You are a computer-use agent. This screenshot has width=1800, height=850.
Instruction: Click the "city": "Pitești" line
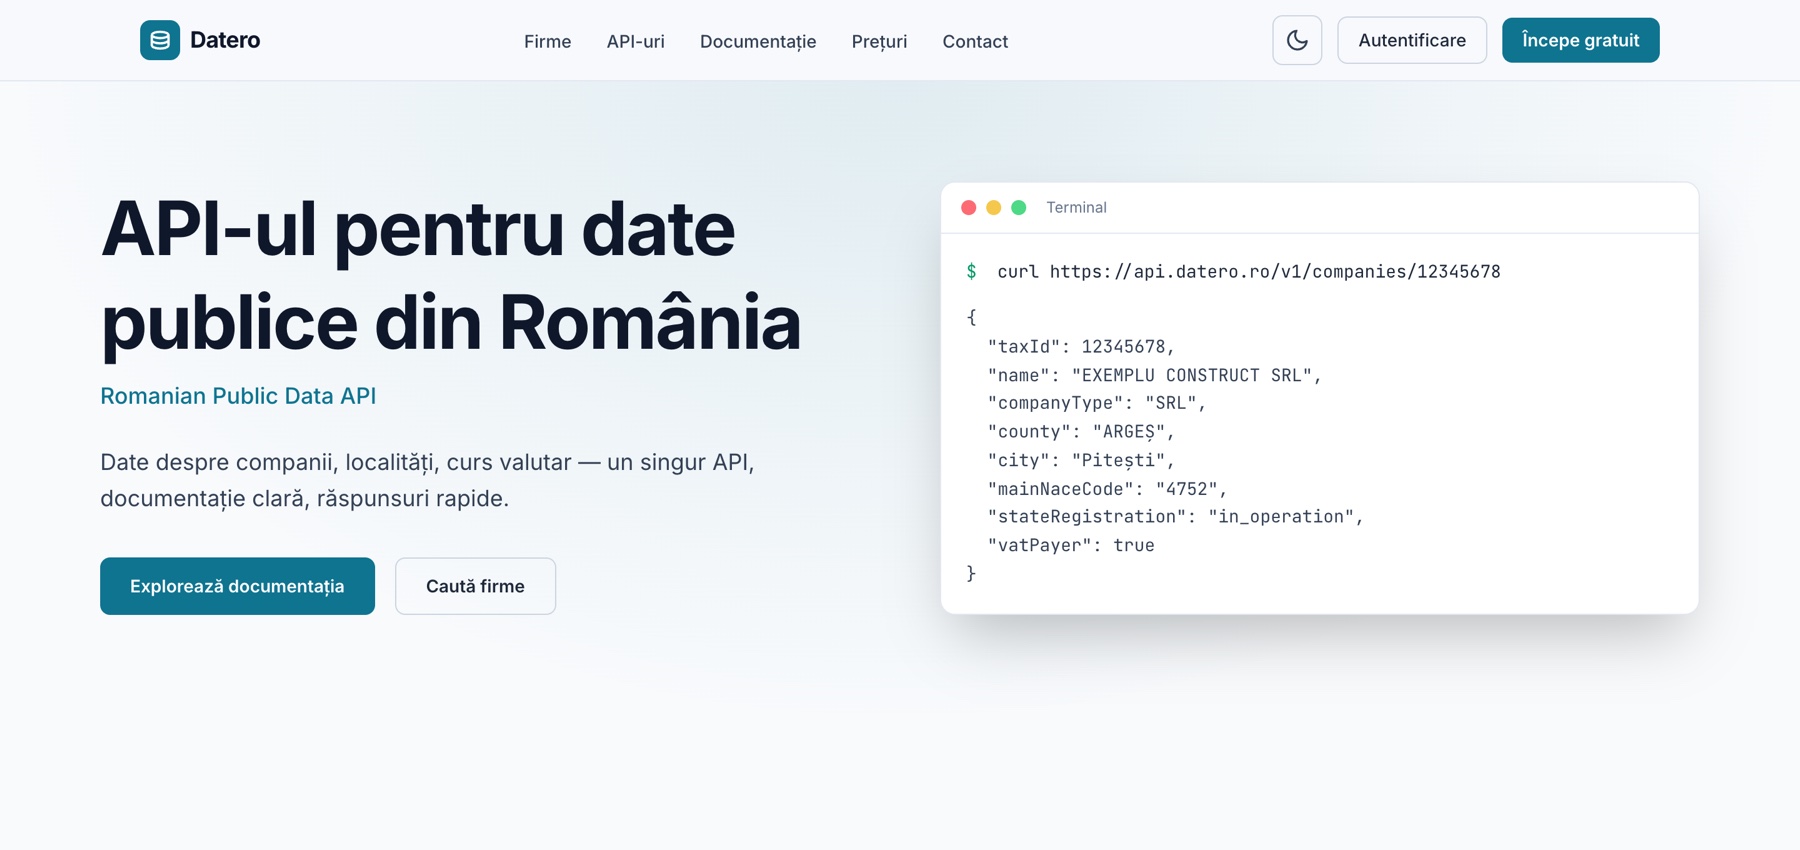point(1081,460)
